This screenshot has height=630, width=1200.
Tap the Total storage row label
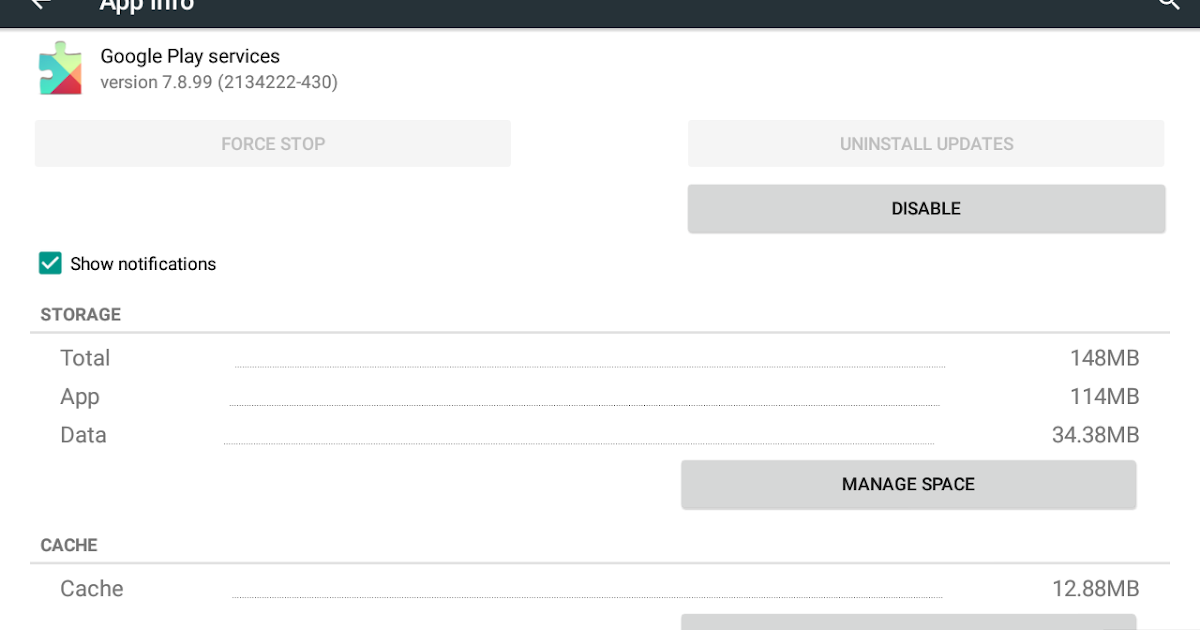pos(85,358)
